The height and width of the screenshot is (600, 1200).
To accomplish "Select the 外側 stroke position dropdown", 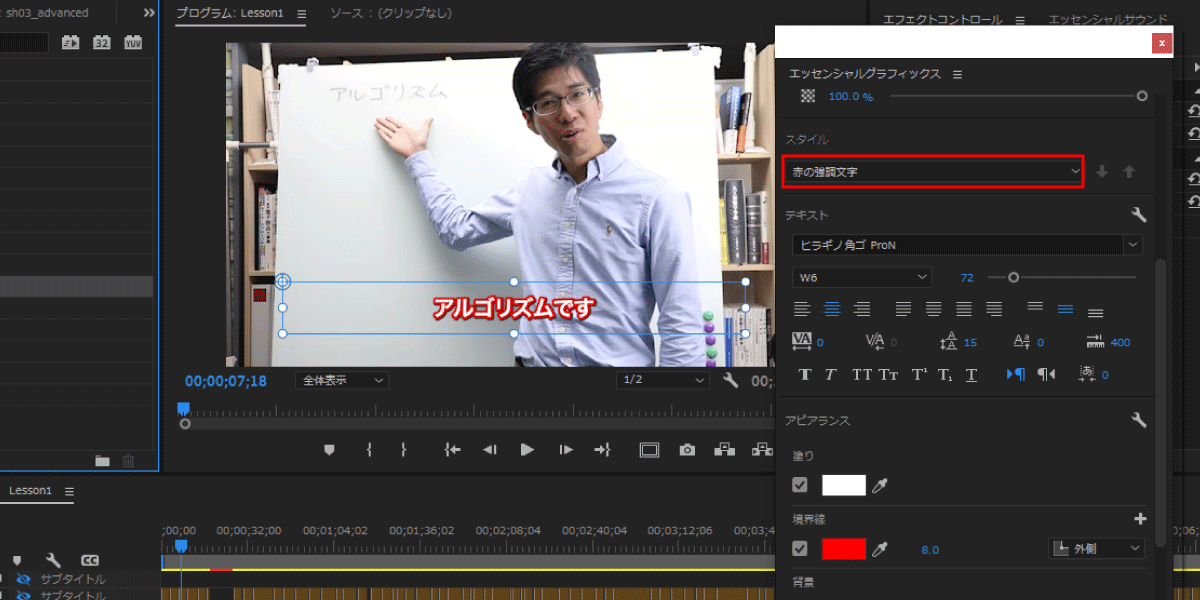I will click(x=1096, y=548).
